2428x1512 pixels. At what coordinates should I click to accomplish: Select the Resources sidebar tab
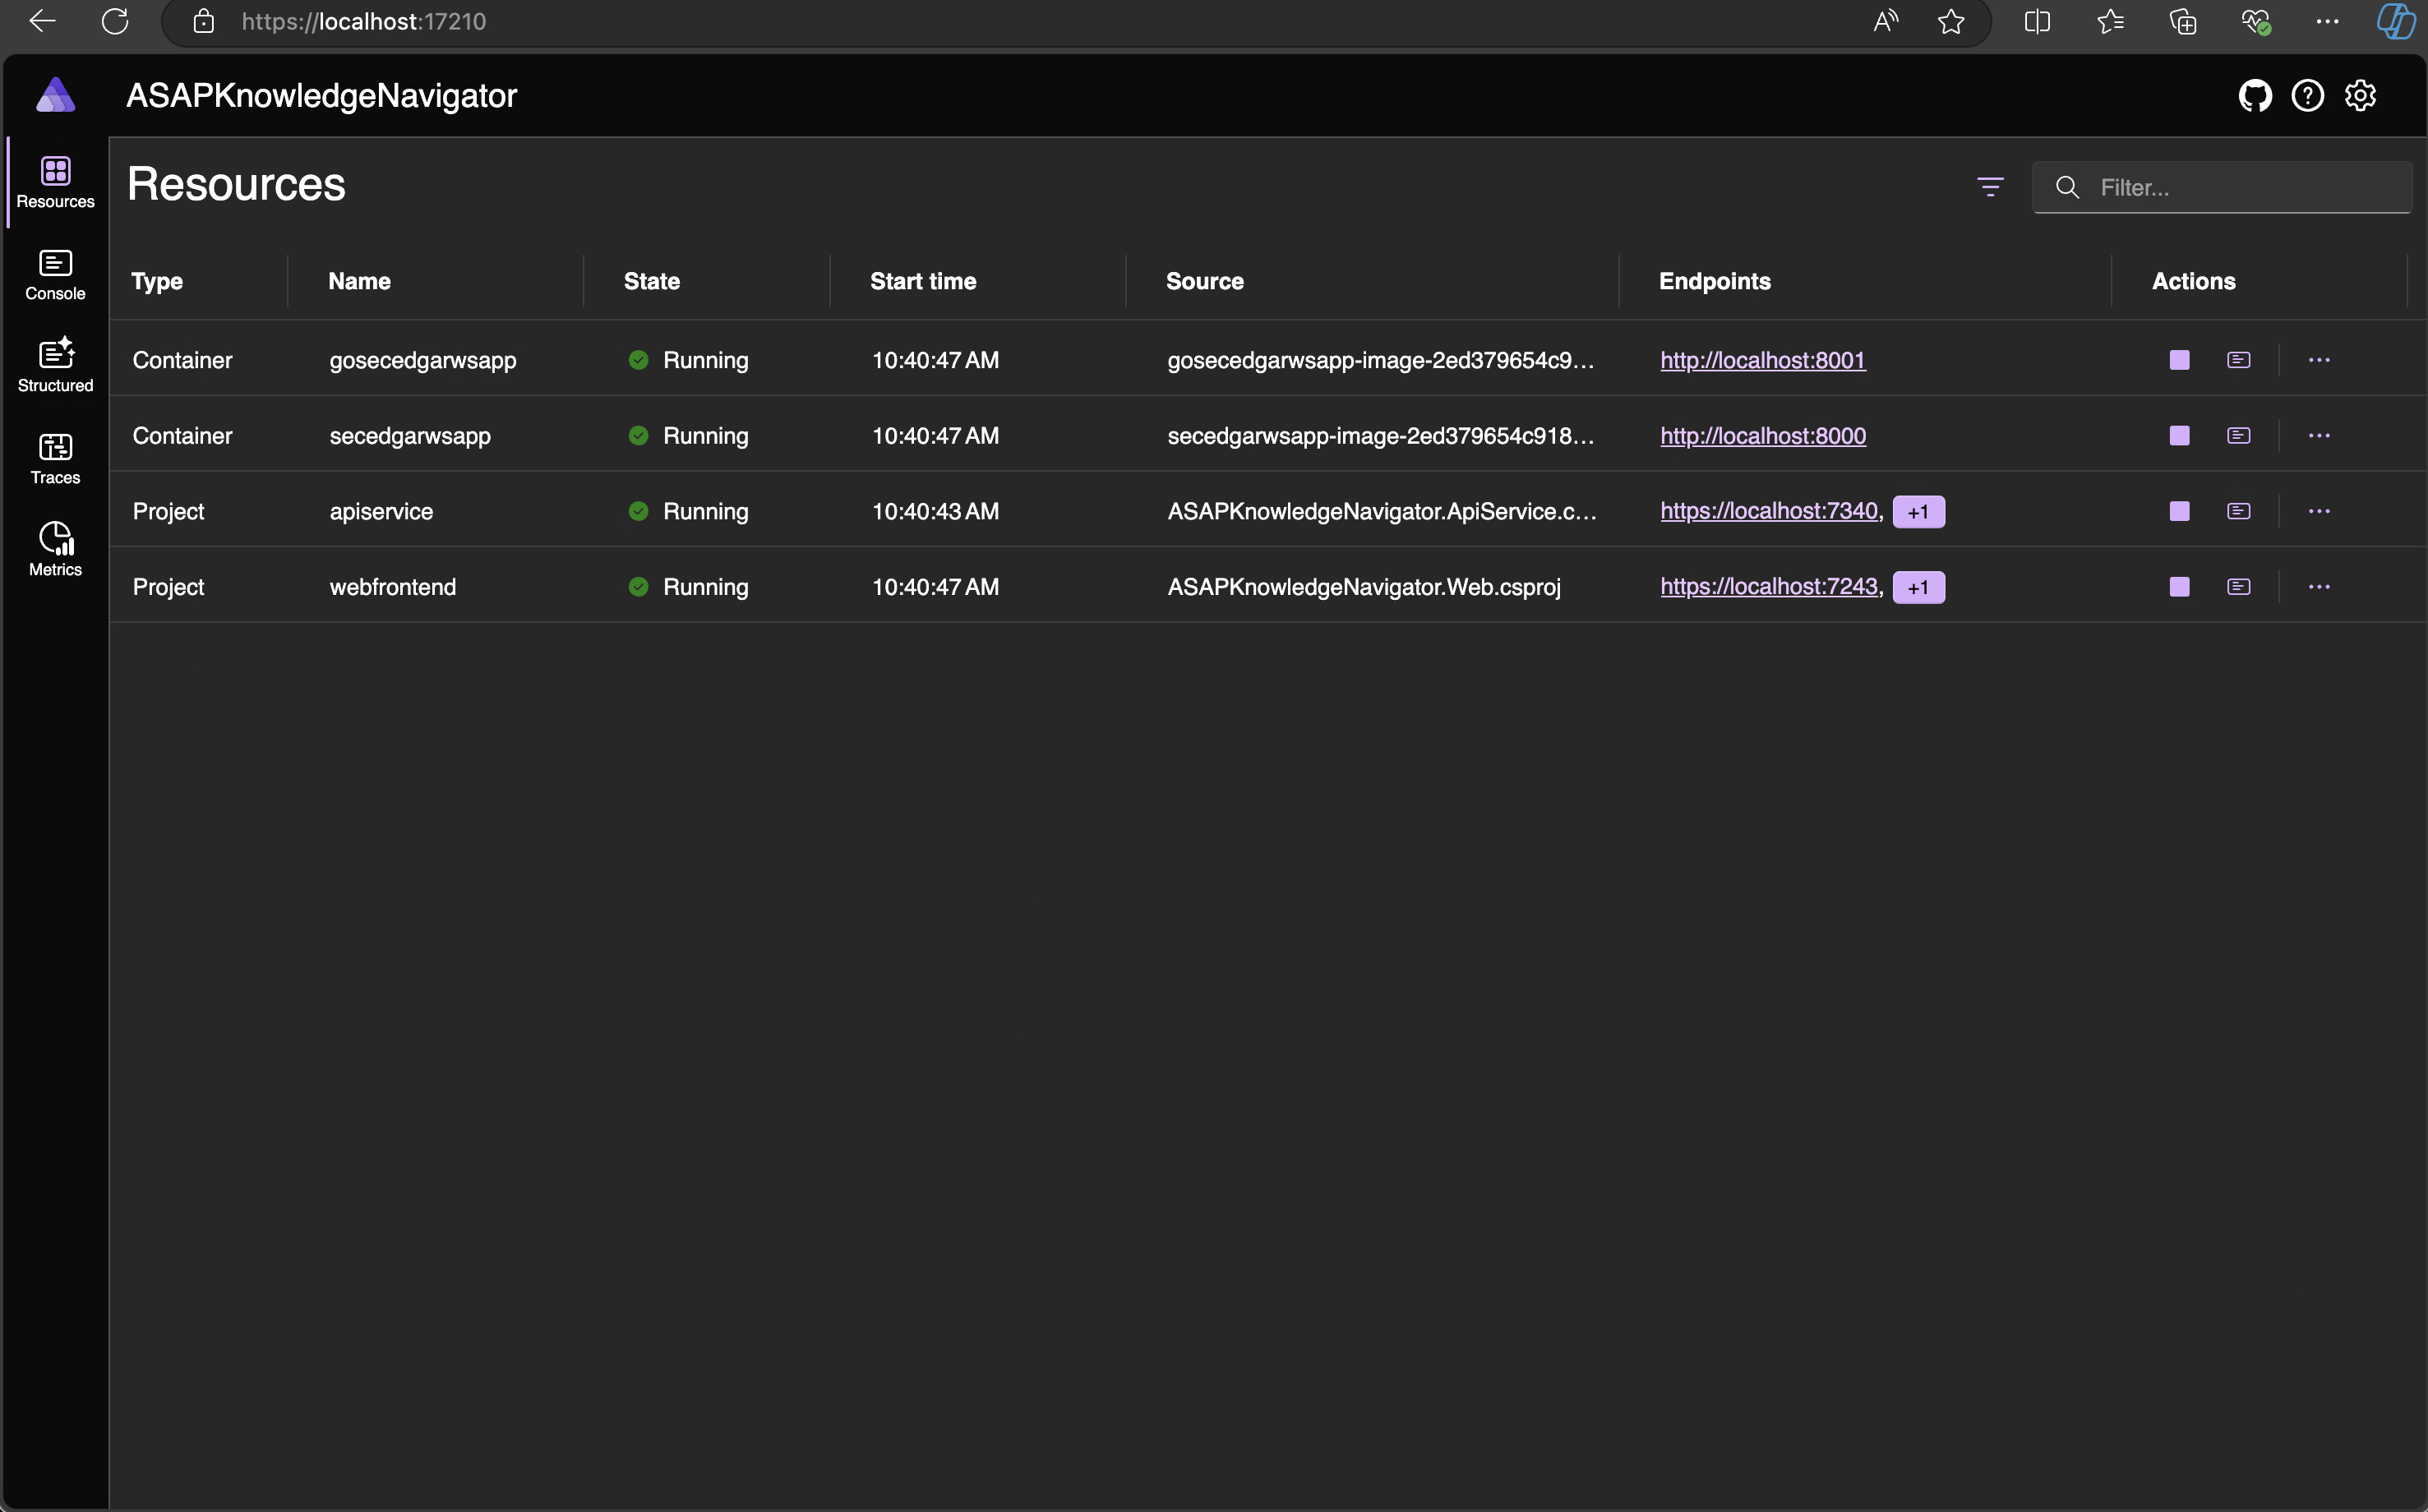coord(55,182)
